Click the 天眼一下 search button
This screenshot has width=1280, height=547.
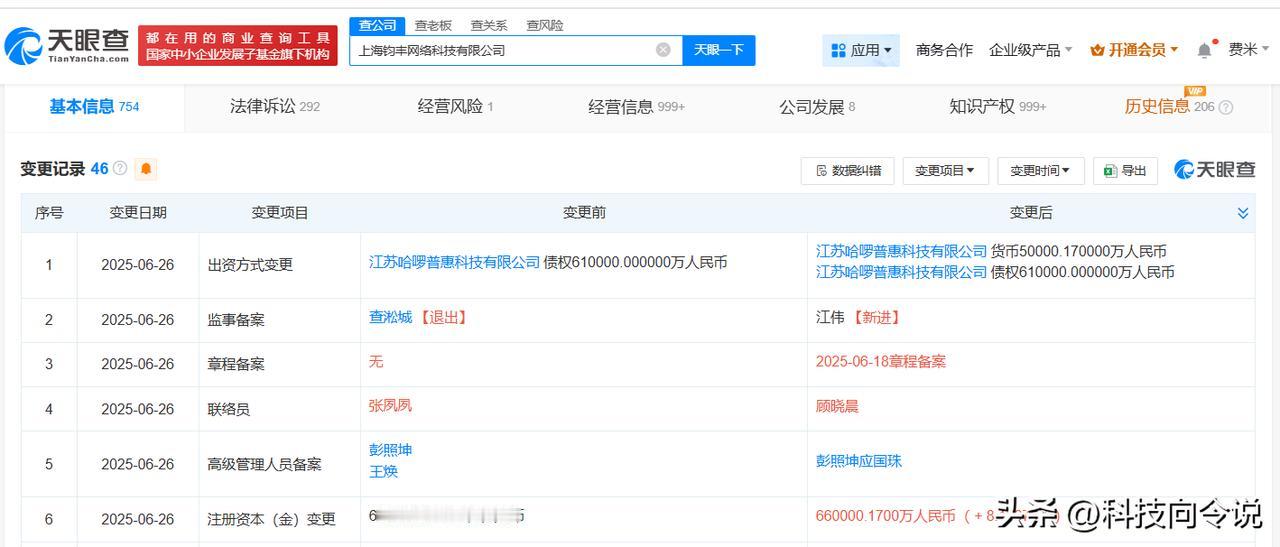(719, 50)
